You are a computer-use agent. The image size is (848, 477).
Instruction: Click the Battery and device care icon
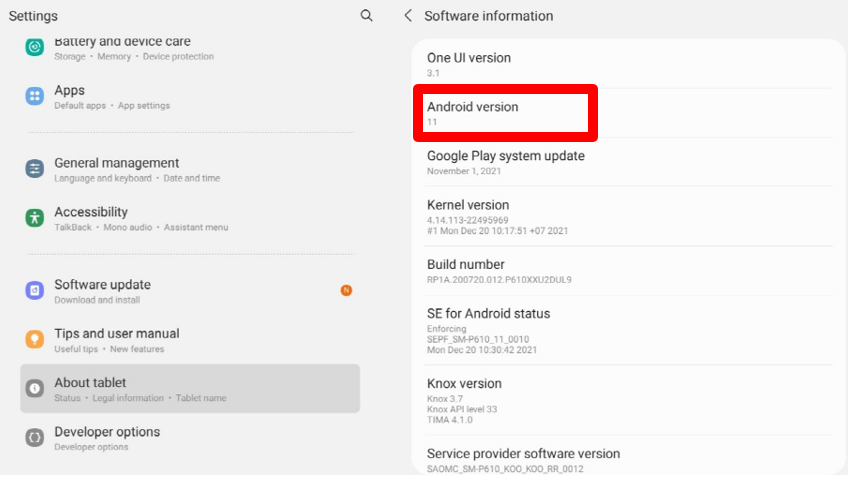pos(35,47)
